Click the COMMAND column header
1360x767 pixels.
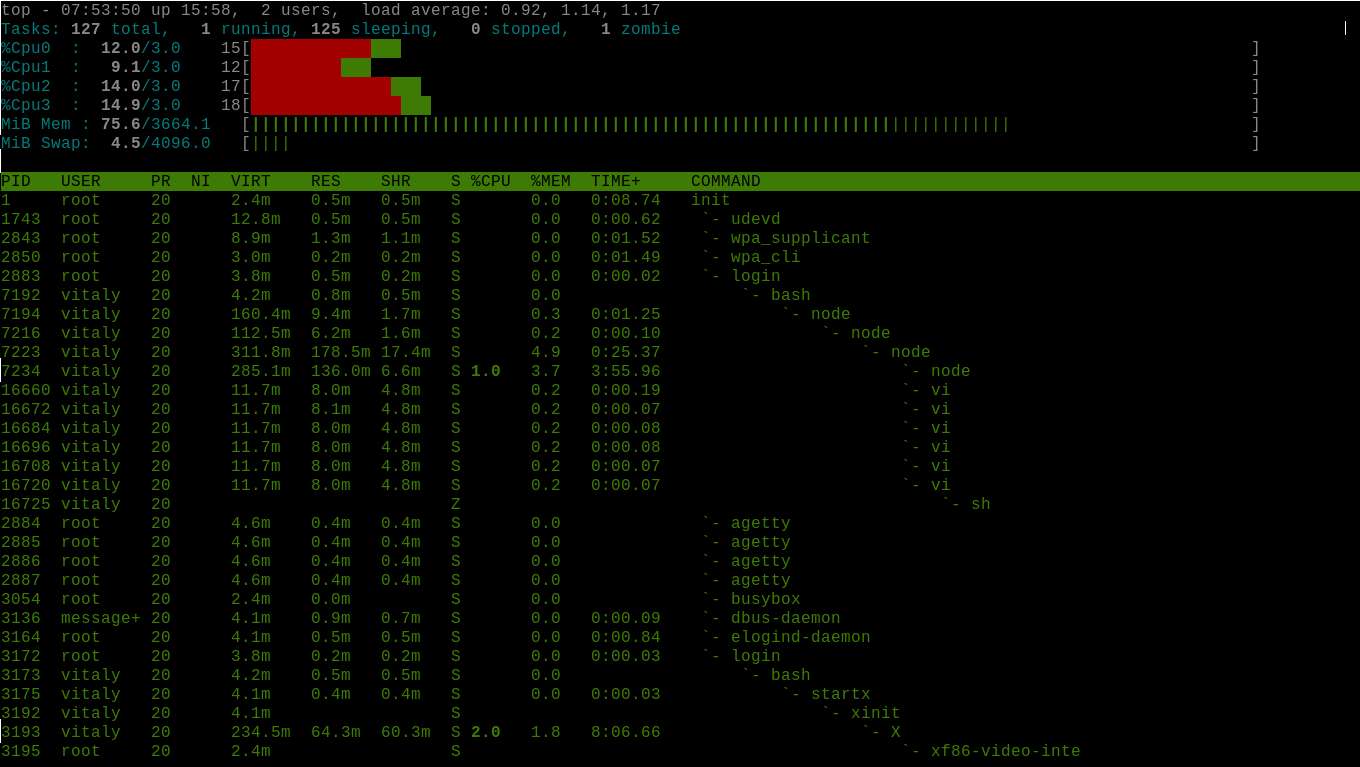[x=725, y=181]
